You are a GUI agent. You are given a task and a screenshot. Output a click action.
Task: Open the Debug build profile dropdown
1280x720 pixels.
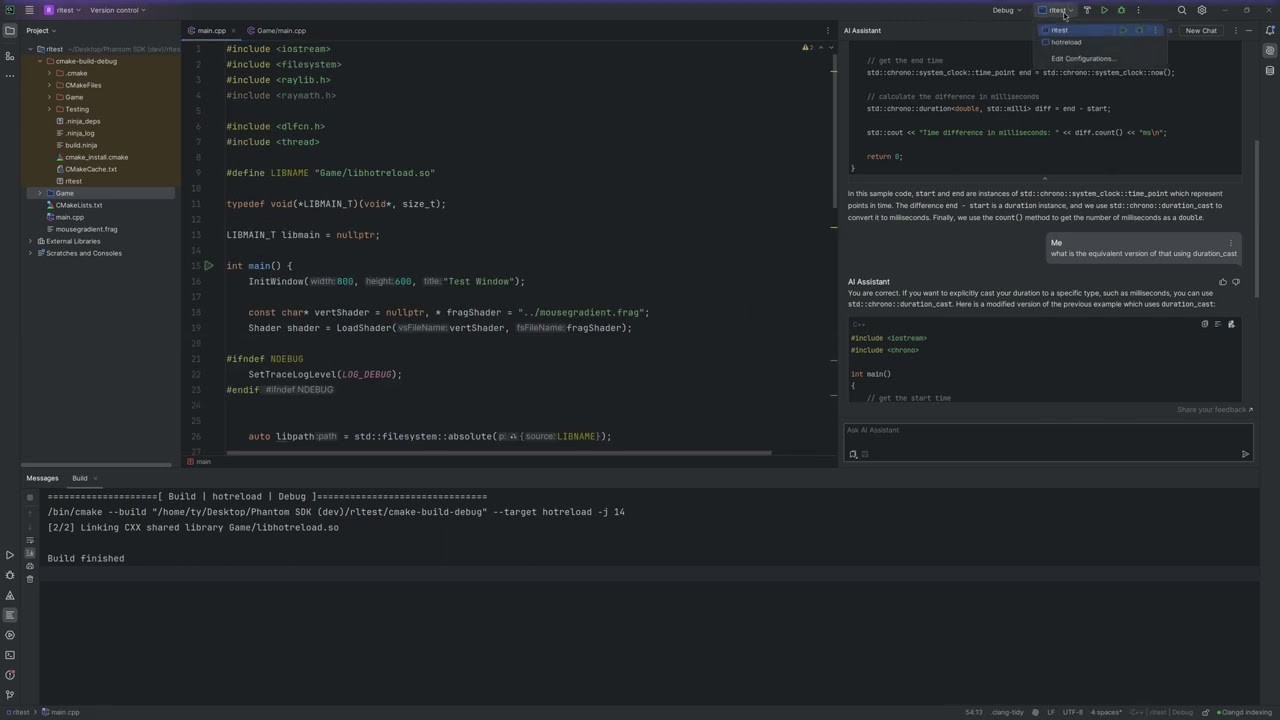pyautogui.click(x=1006, y=10)
